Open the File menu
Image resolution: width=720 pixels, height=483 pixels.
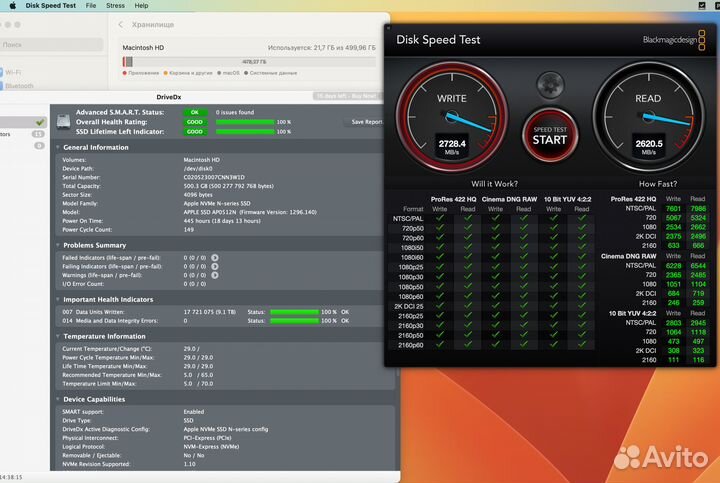[x=91, y=6]
